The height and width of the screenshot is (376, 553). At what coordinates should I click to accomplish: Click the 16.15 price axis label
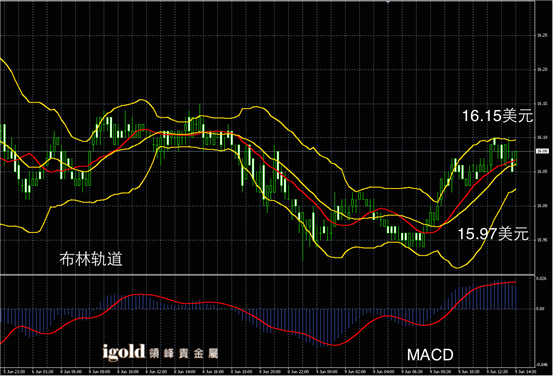[x=542, y=104]
